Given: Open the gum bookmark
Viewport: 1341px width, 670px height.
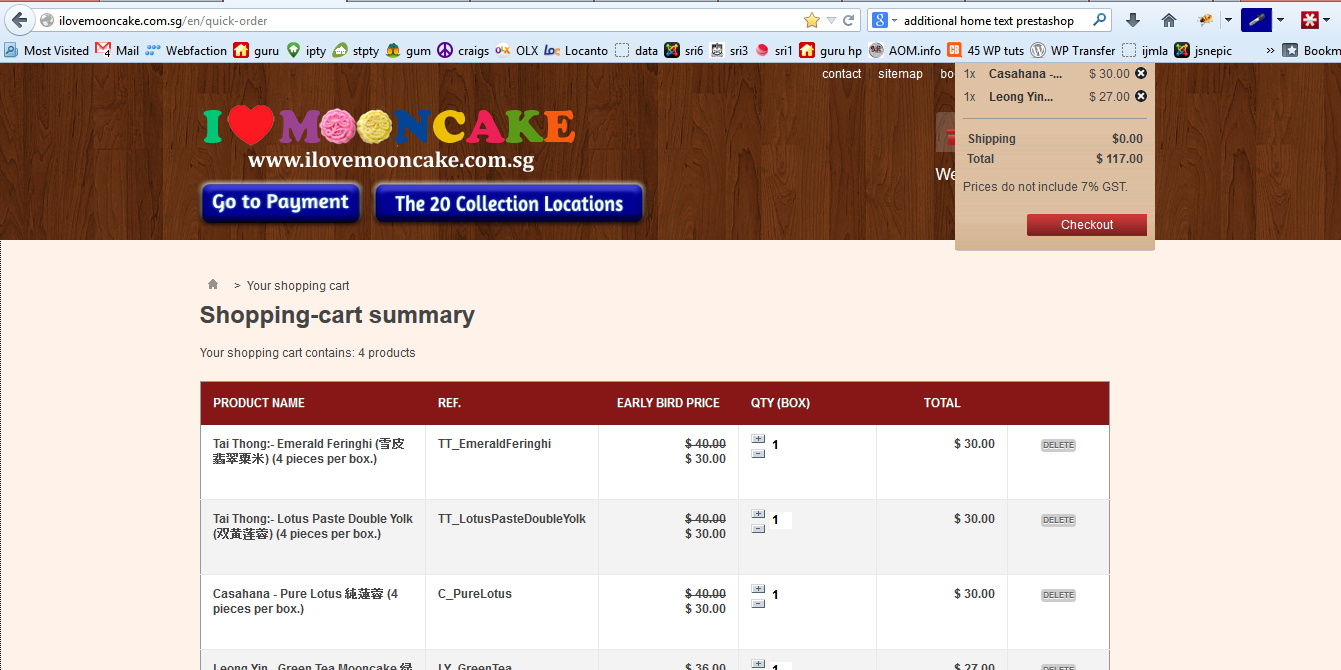Looking at the screenshot, I should click(408, 50).
